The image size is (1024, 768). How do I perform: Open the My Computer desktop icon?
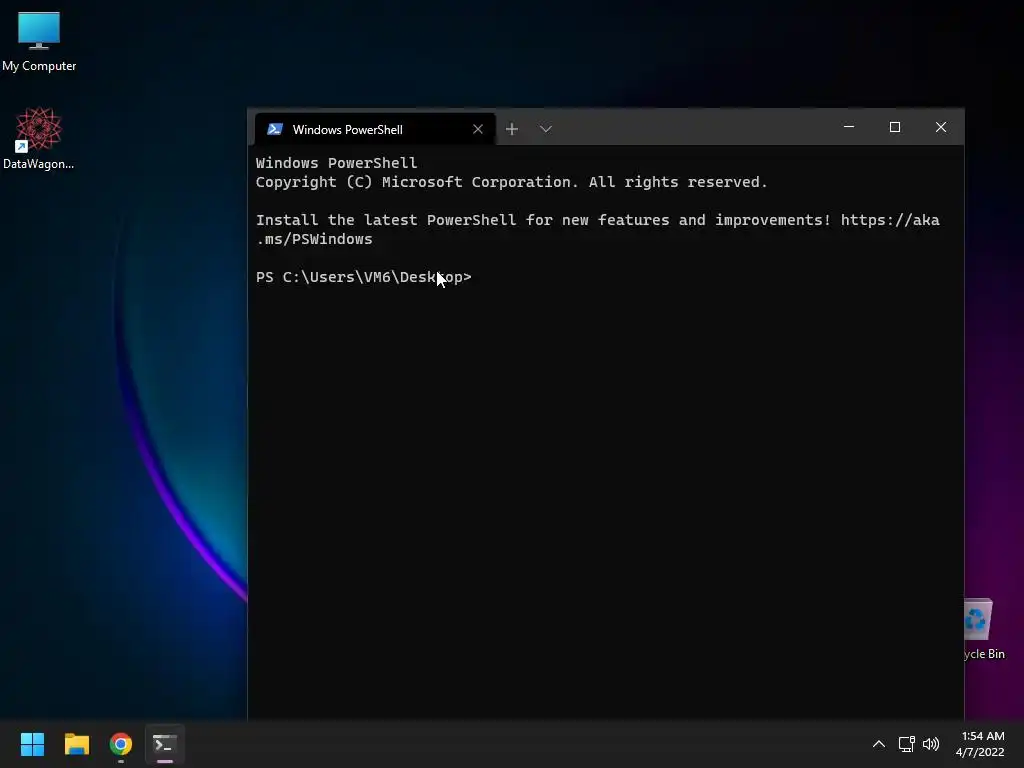click(x=39, y=40)
